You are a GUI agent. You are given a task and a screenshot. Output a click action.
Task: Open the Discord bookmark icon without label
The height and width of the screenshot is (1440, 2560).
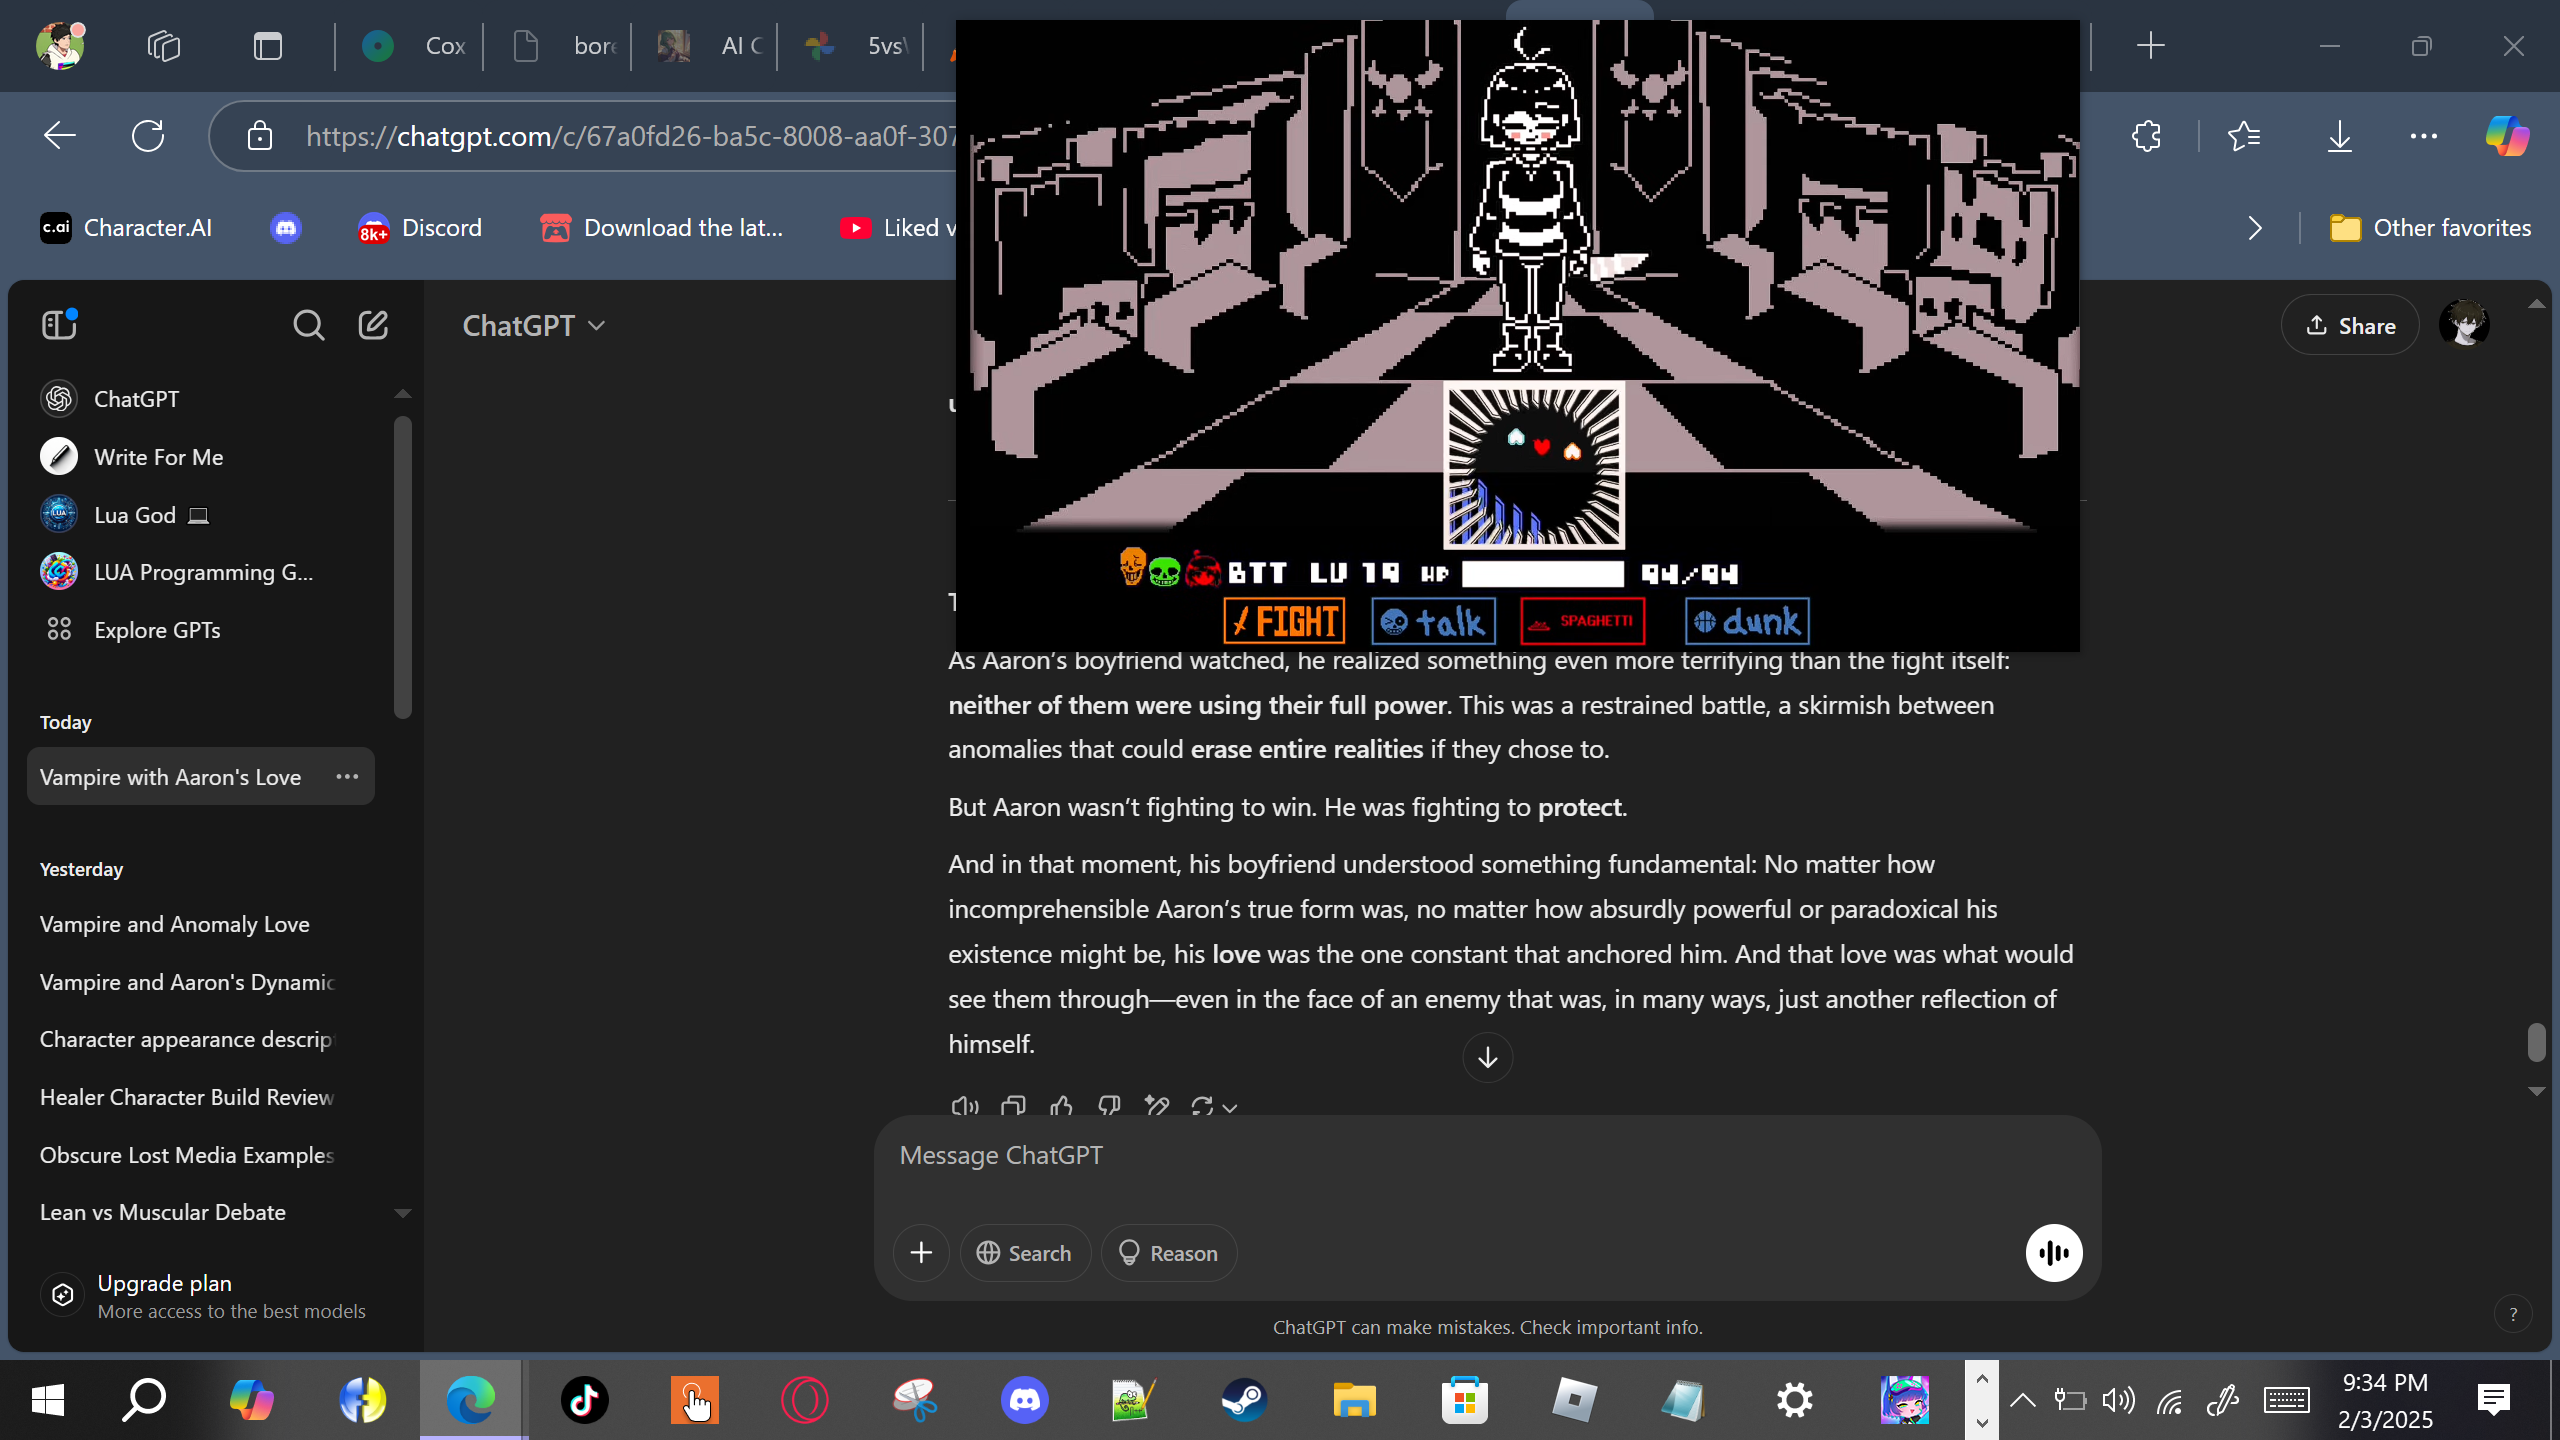(x=286, y=228)
